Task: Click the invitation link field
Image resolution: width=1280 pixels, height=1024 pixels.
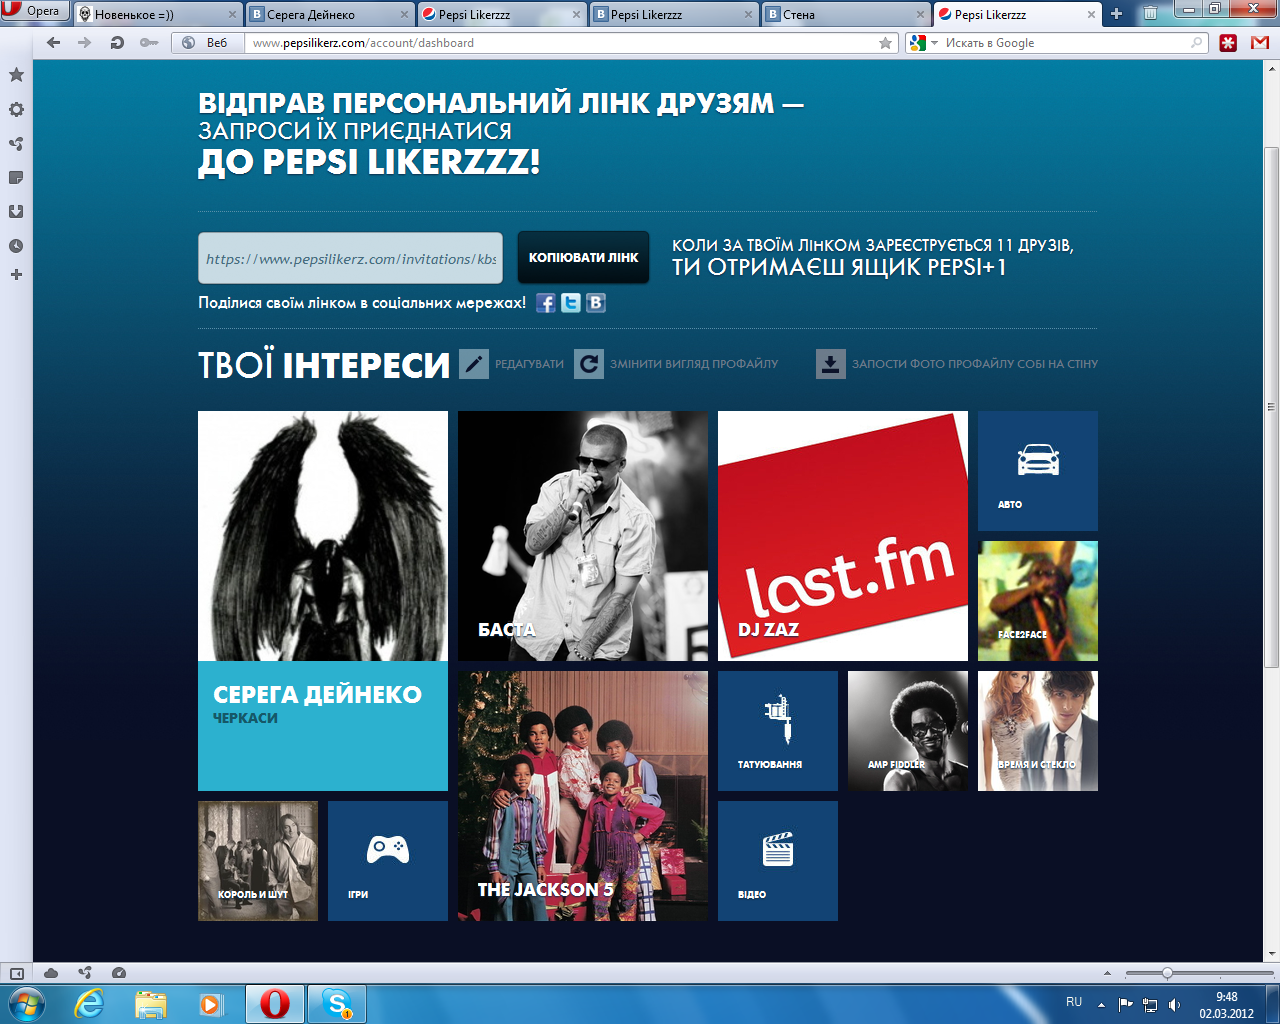Action: click(350, 258)
